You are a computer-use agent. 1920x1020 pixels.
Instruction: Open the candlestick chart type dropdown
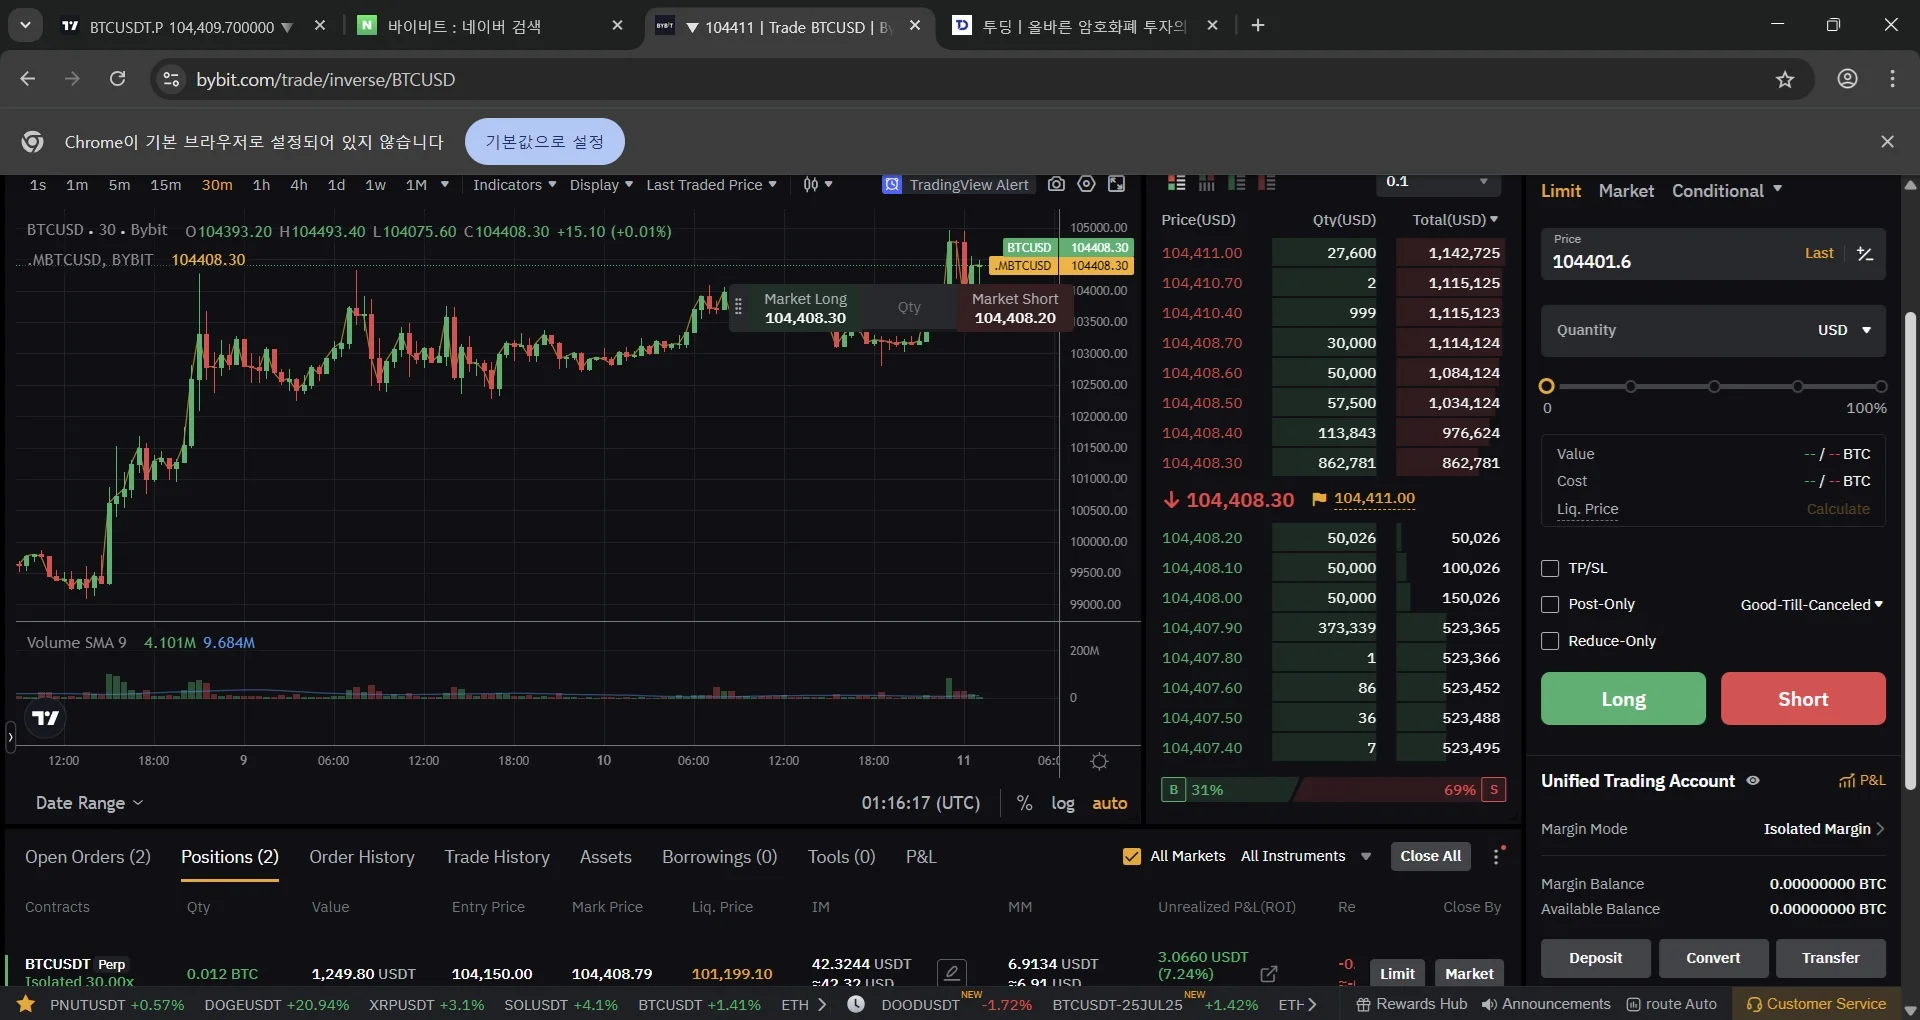click(x=817, y=185)
